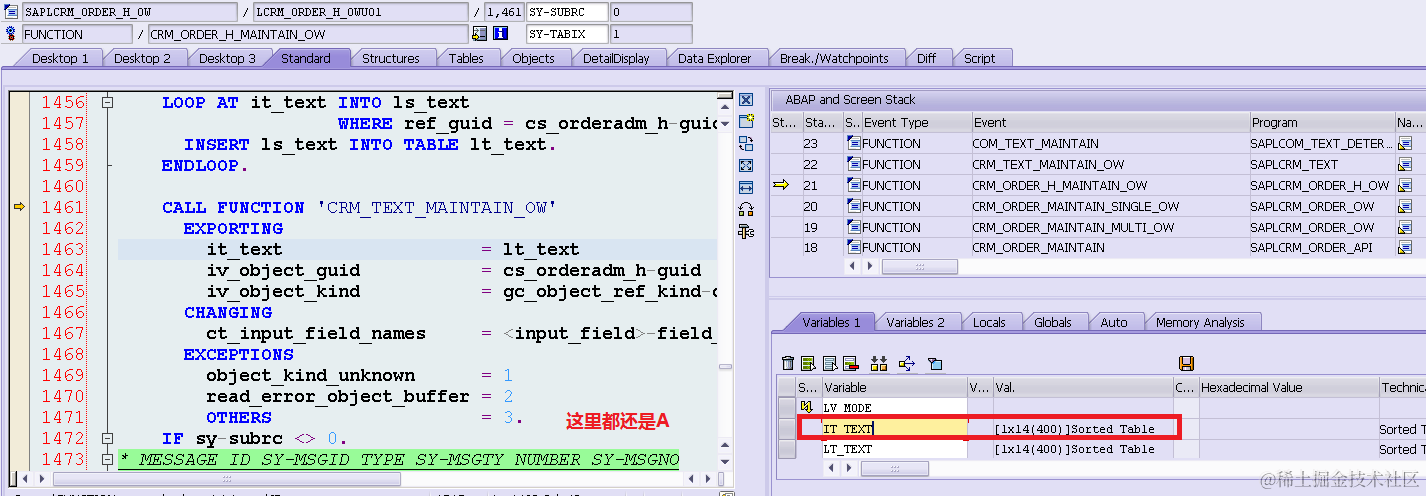Switch to the Diff tab
The width and height of the screenshot is (1426, 496).
tap(927, 58)
